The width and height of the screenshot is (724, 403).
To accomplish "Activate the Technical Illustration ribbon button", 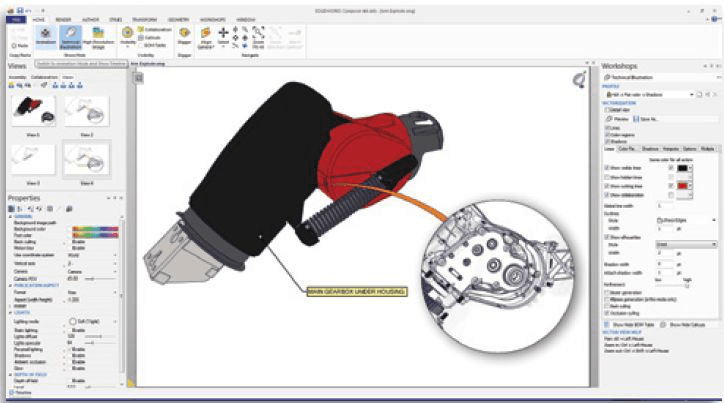I will [71, 37].
